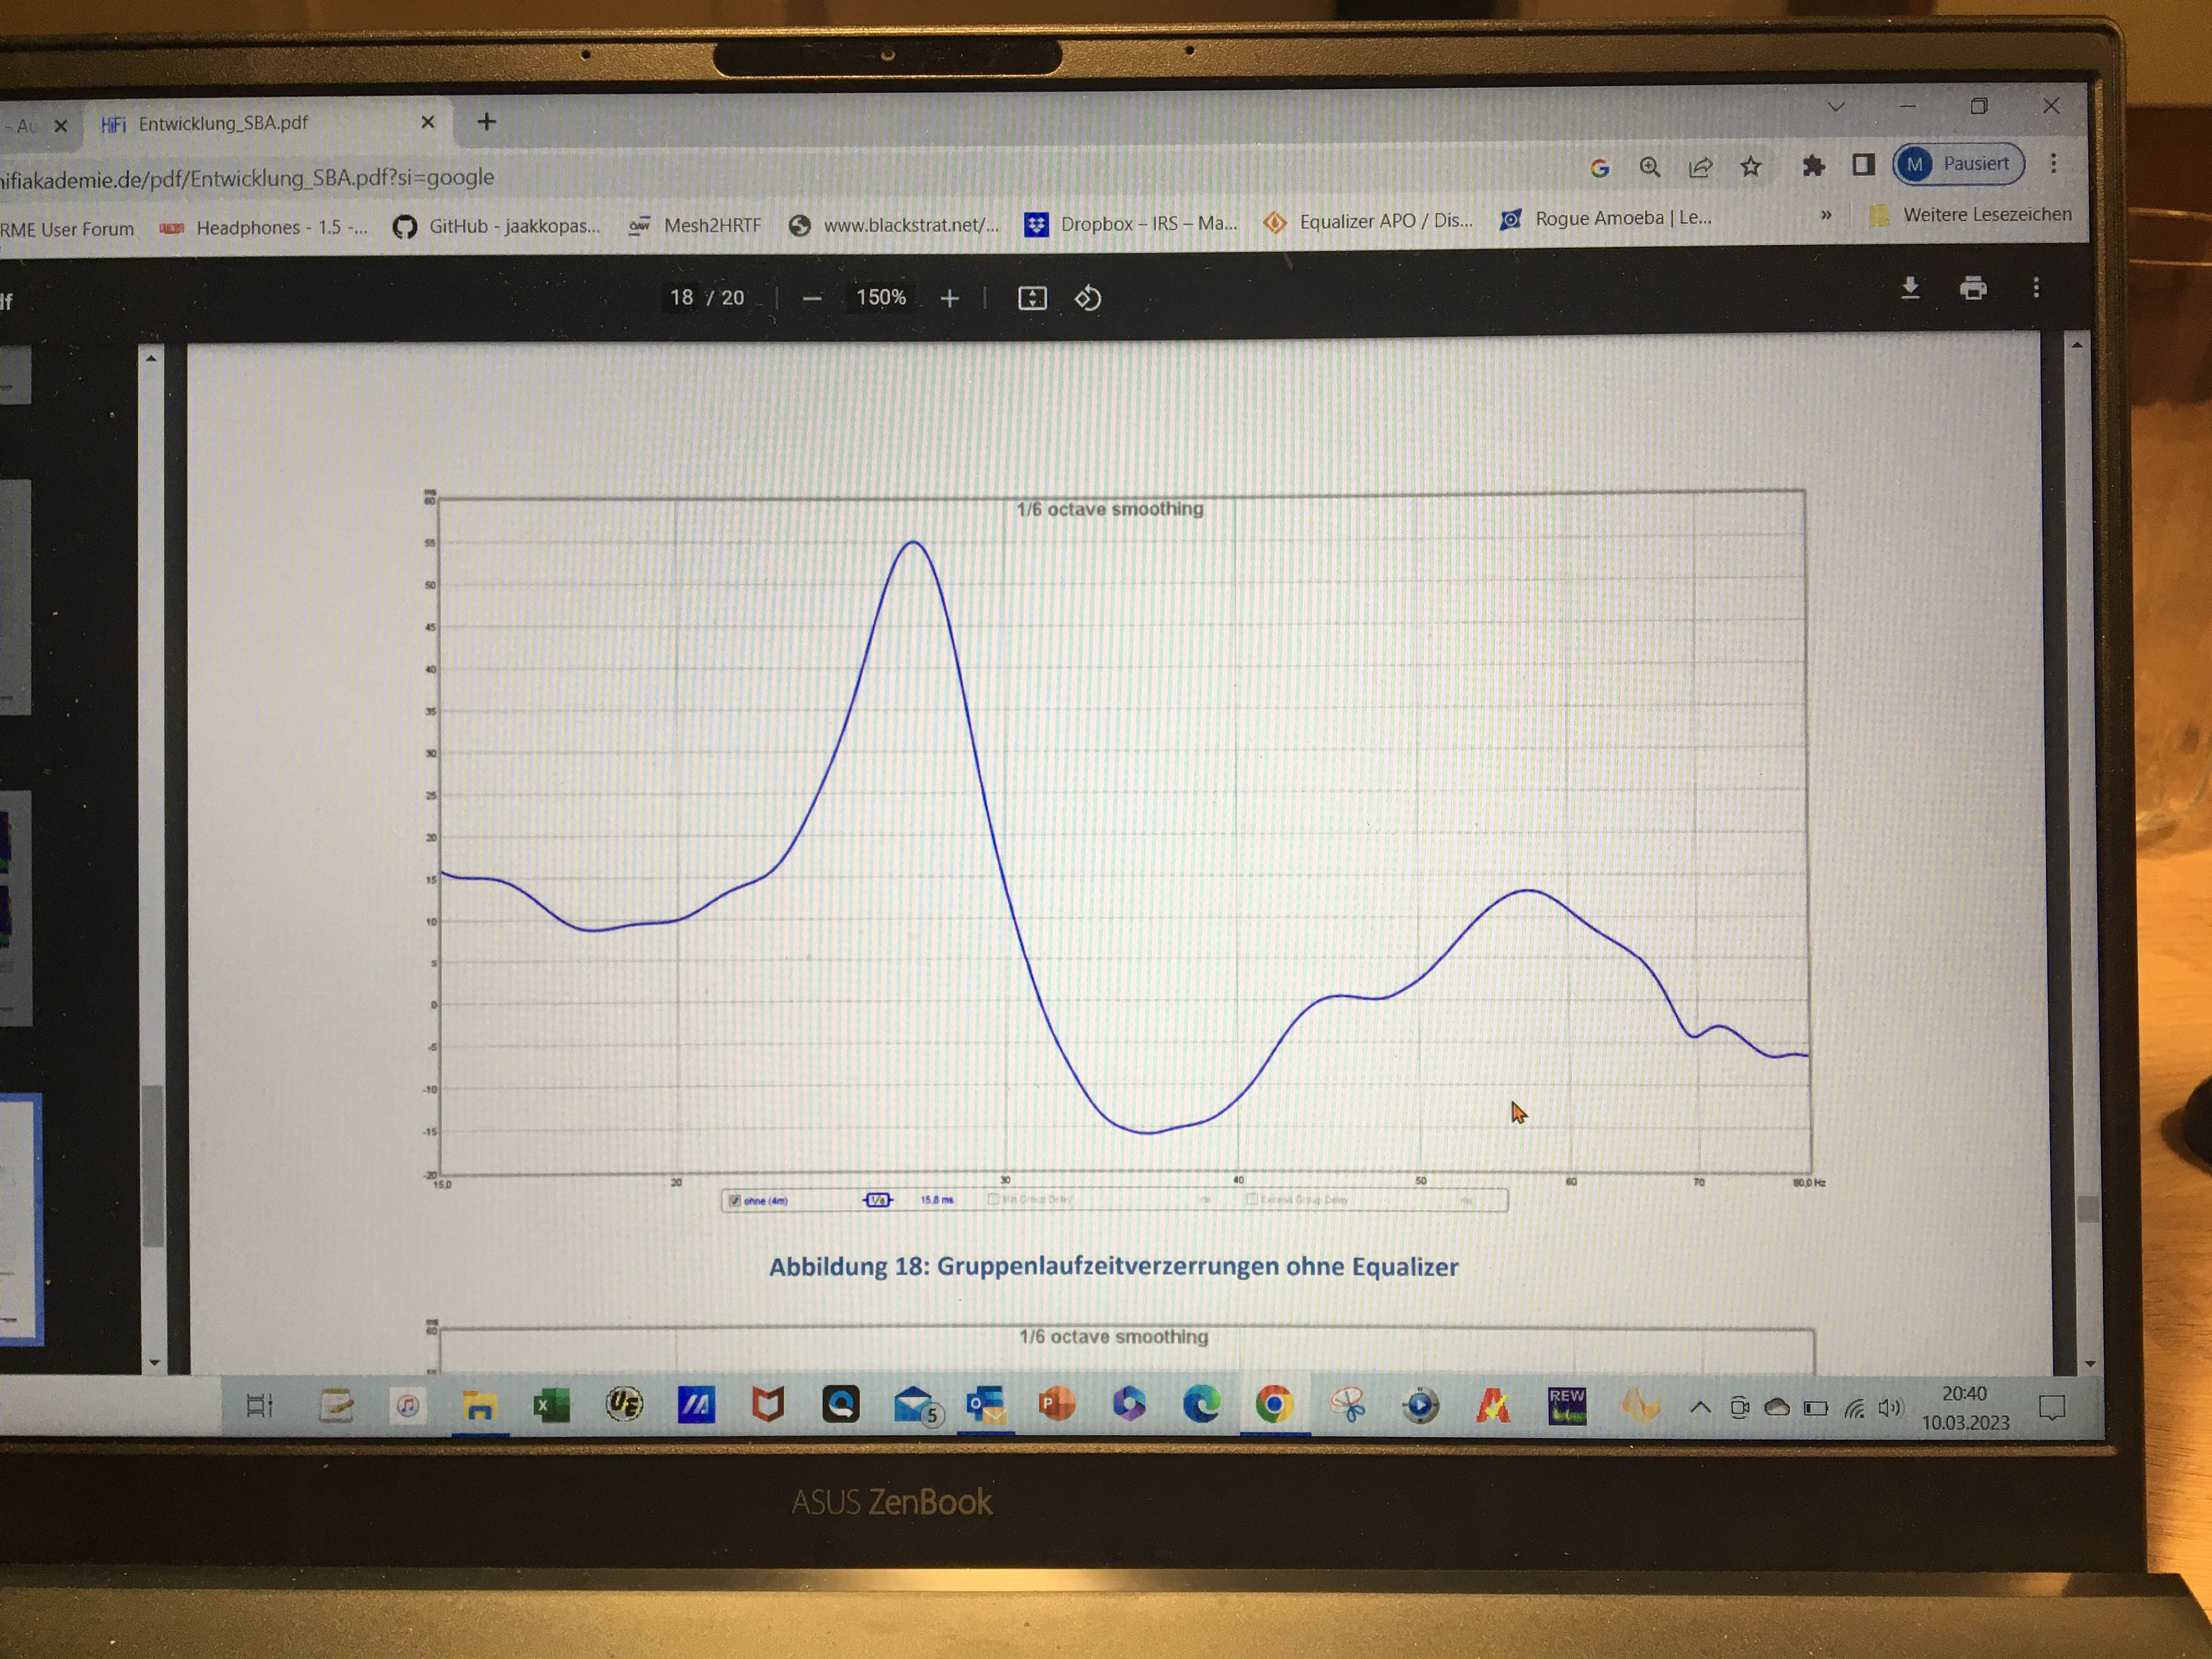Viewport: 2212px width, 1659px height.
Task: Share this page via share icon
Action: [1700, 167]
